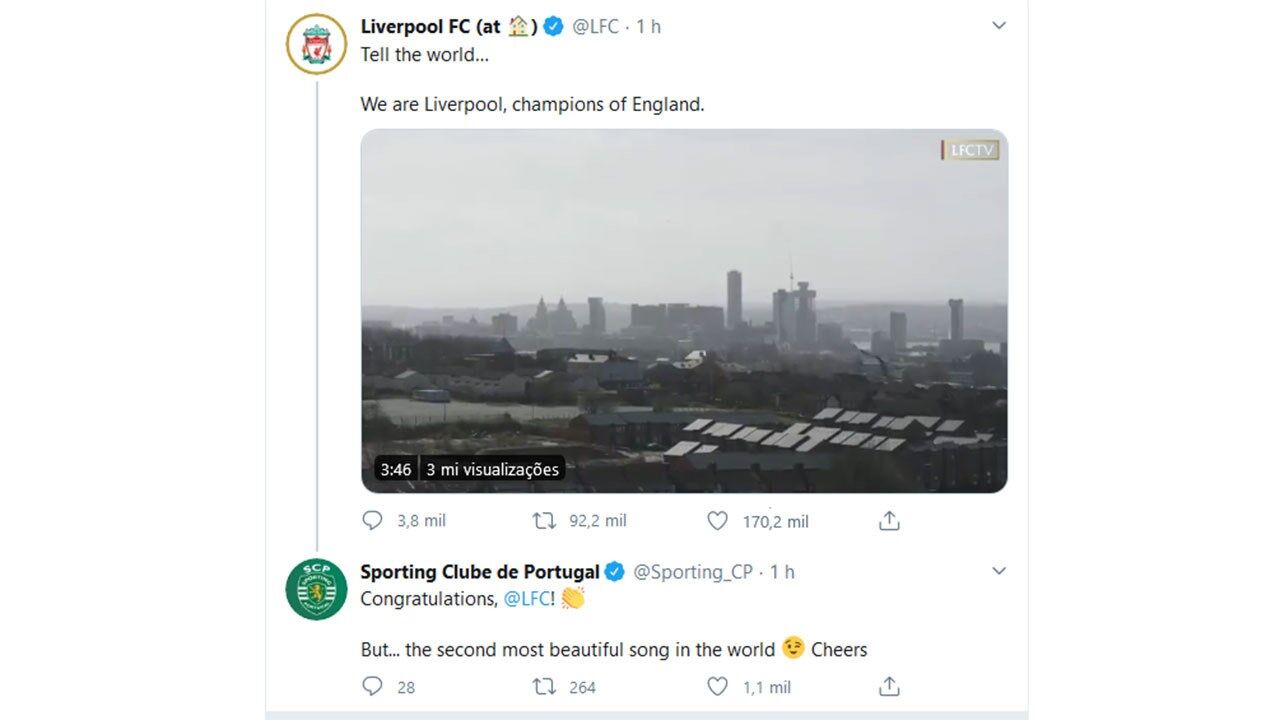Play the LFCTV skyline video

(684, 310)
